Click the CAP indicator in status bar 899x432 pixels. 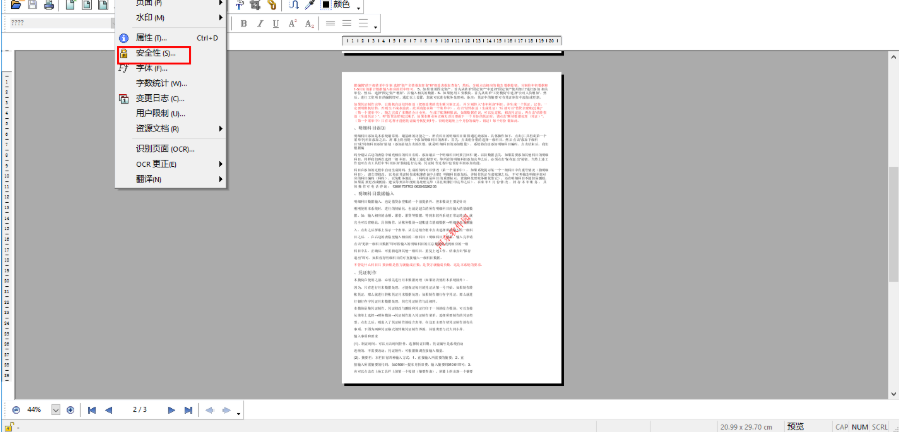click(x=842, y=427)
